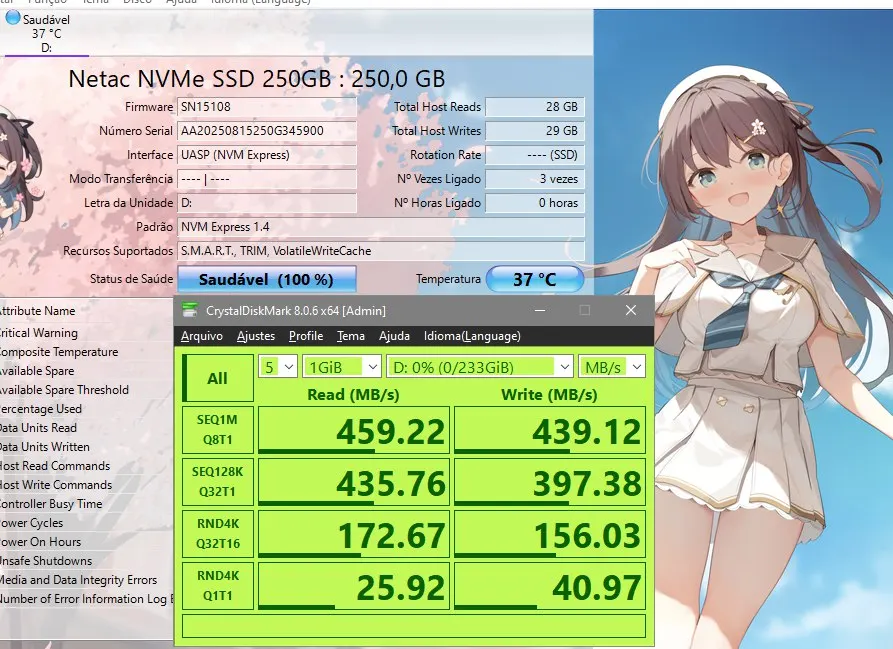Click the RND4K Q1T1 read result 25.92

coord(354,585)
